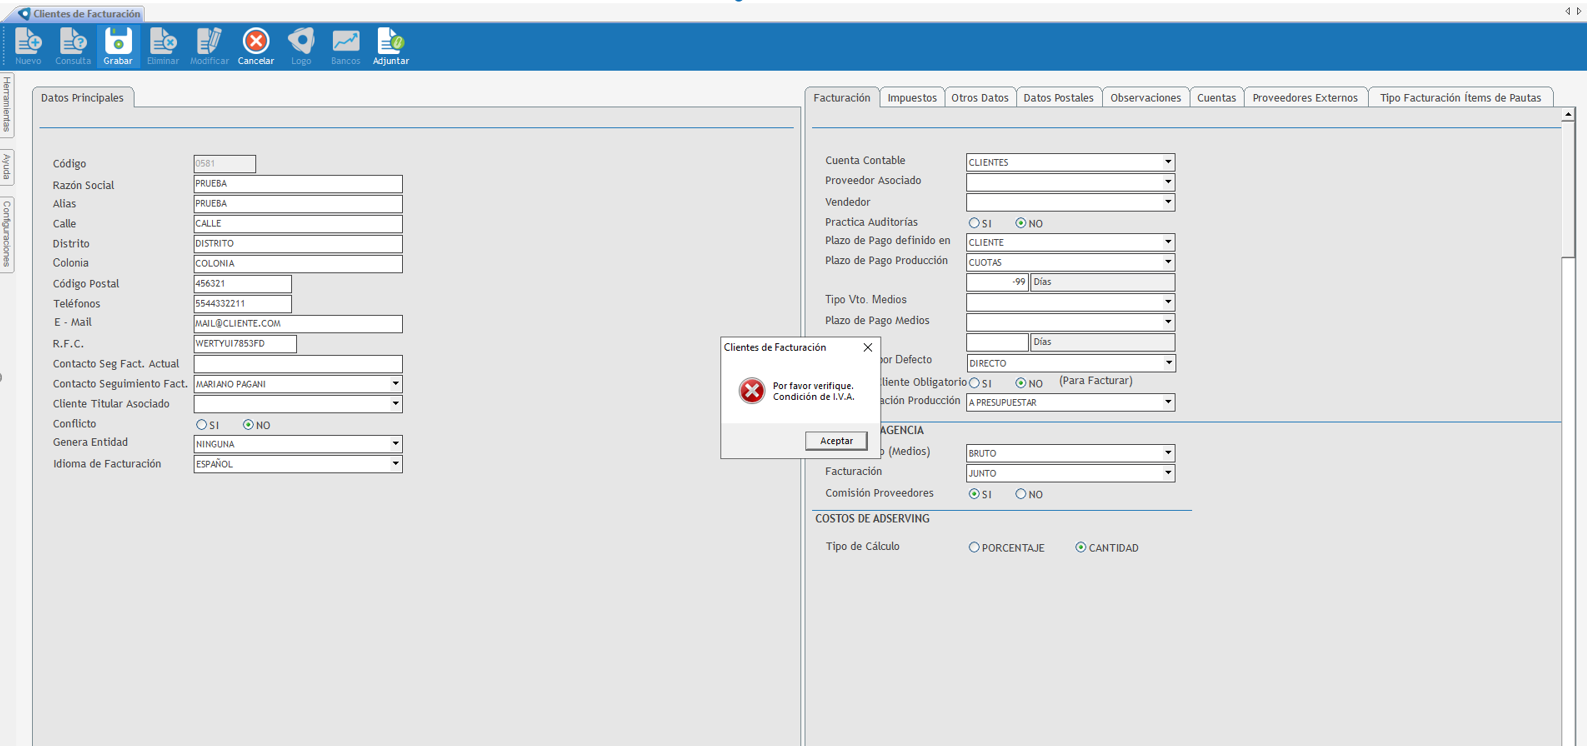This screenshot has height=746, width=1587.
Task: Switch to the Datos Postales tab
Action: pos(1058,98)
